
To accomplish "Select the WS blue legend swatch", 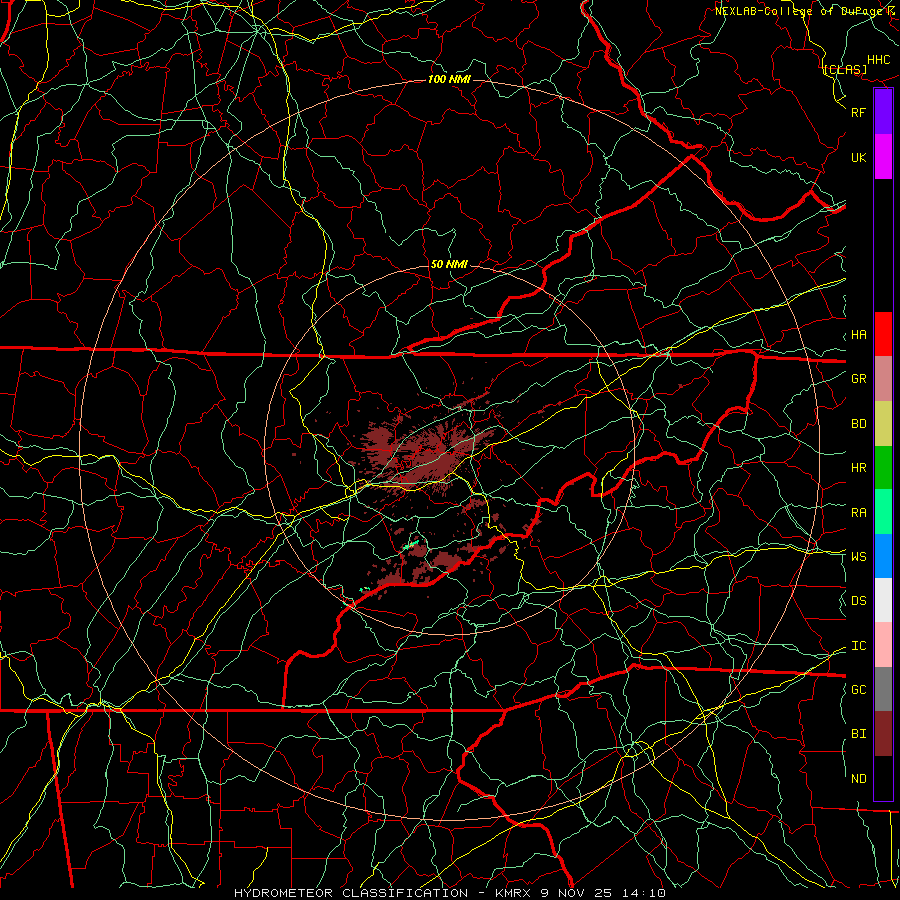I will coord(883,556).
